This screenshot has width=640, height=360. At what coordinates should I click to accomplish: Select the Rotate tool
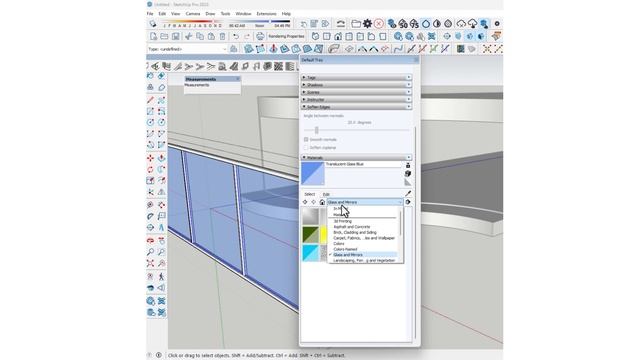(151, 169)
